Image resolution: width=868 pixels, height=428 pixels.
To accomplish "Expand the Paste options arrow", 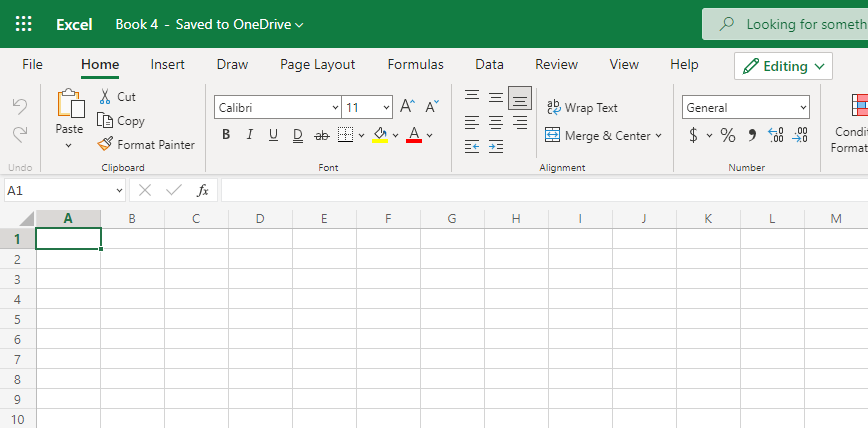I will [x=69, y=146].
